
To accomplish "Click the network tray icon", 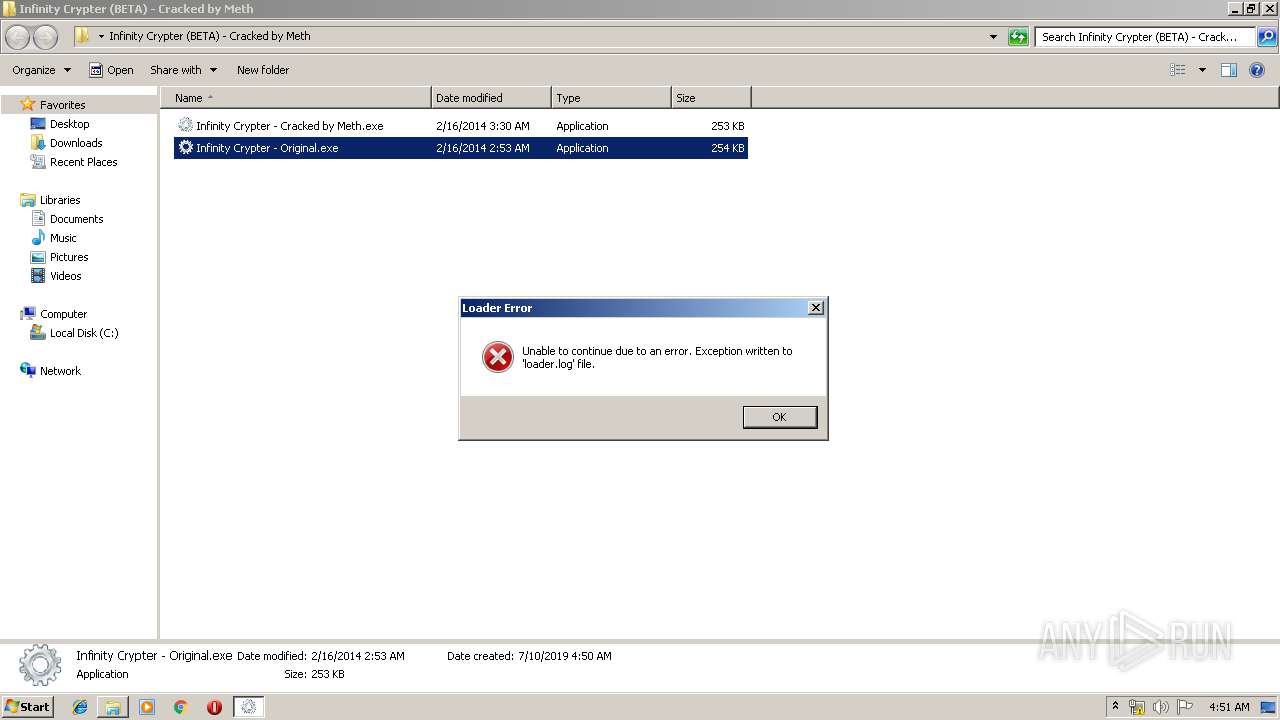I will [x=1137, y=707].
